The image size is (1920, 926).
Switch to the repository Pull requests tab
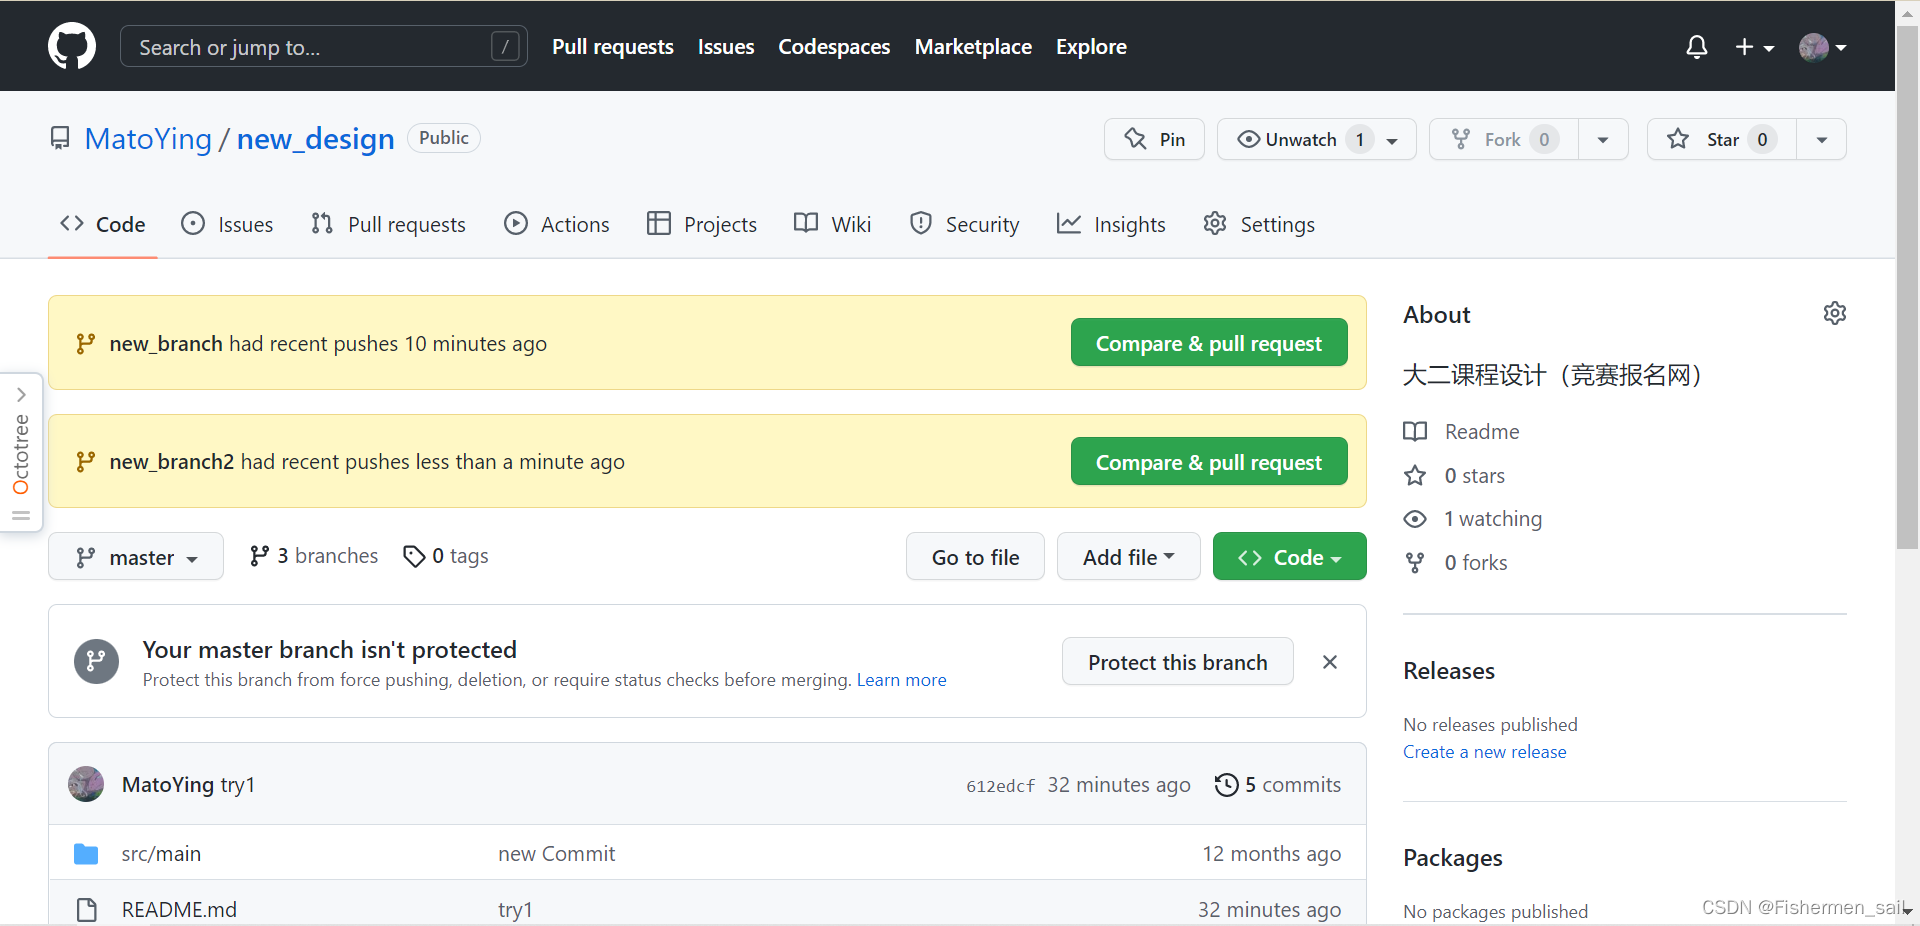point(388,224)
